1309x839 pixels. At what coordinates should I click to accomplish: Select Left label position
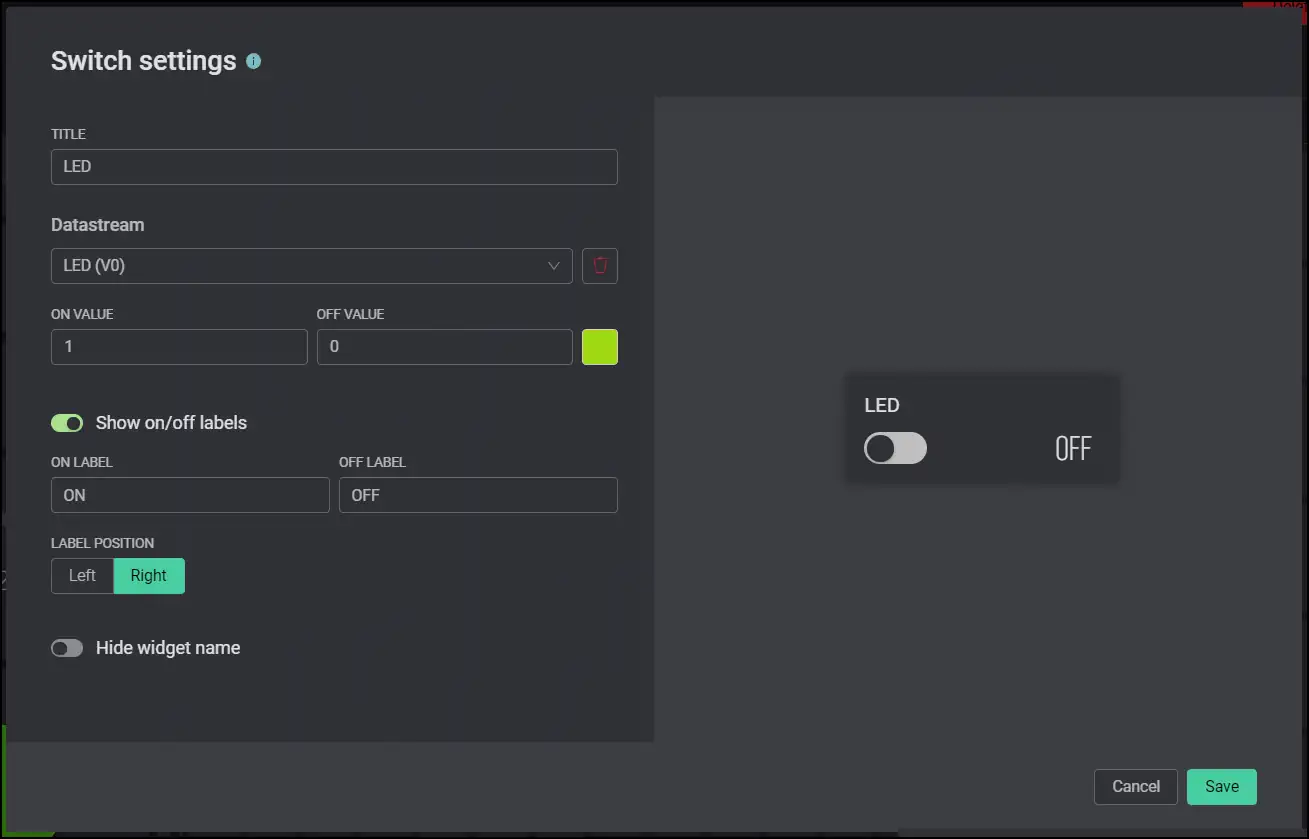click(82, 576)
